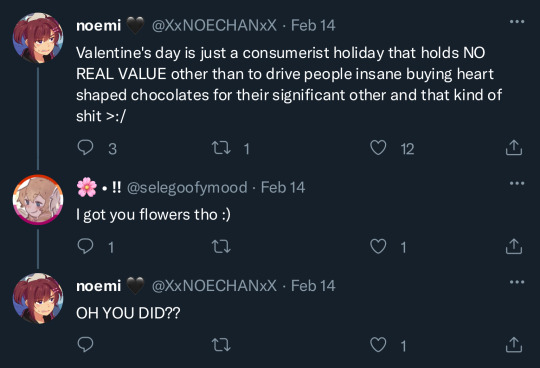This screenshot has width=540, height=368.
Task: Retweet the 'OH YOU DID??' tweet
Action: click(221, 345)
